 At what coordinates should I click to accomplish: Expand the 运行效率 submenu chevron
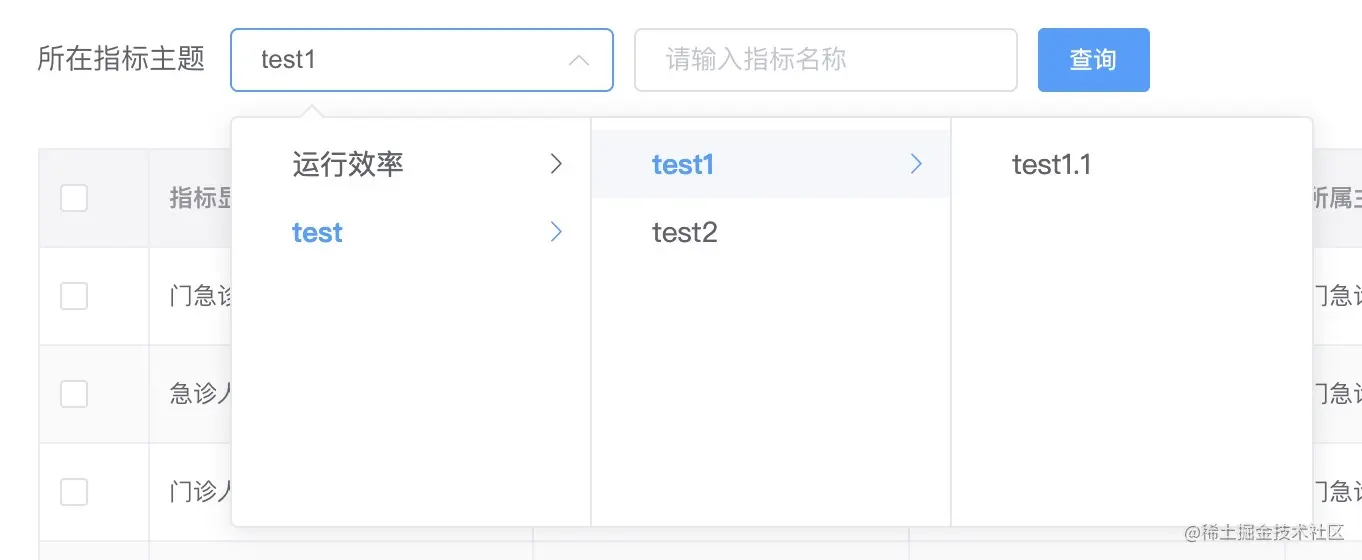coord(557,164)
